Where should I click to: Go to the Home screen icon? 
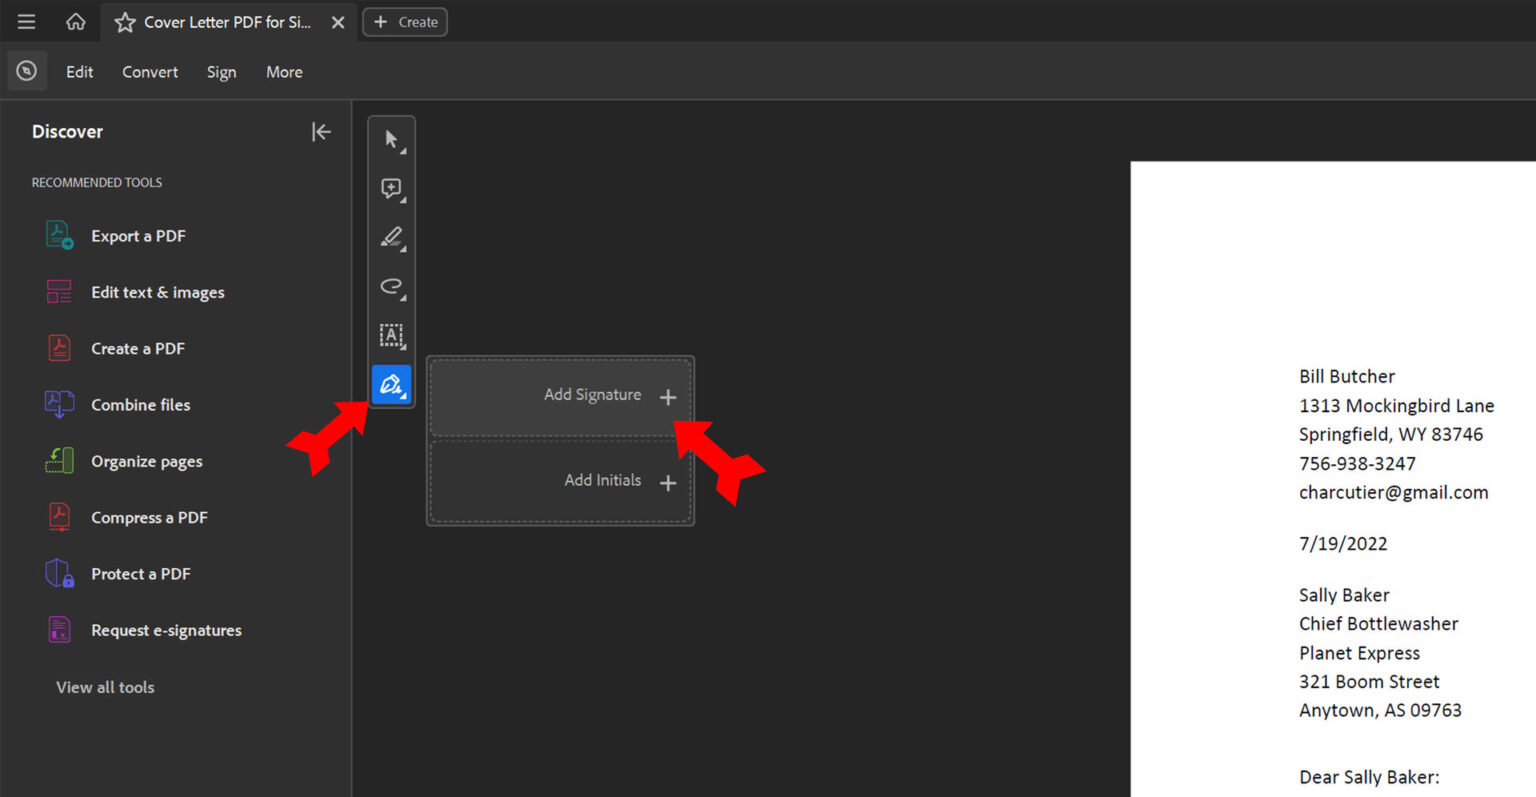coord(75,22)
